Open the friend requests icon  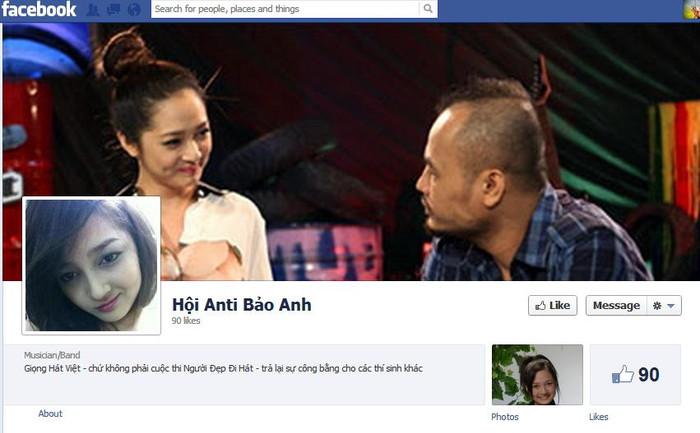tap(93, 9)
